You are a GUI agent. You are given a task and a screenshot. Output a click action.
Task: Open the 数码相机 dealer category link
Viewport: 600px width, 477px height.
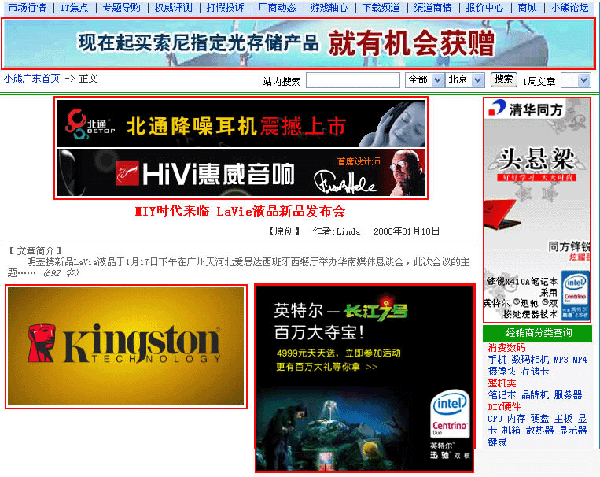click(531, 360)
